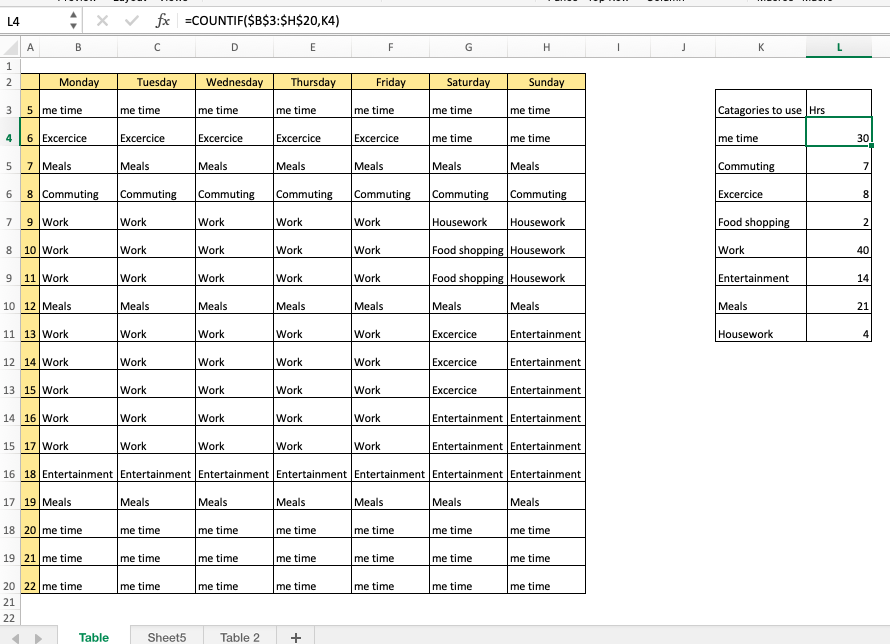Click the Work label in column K

761,244
